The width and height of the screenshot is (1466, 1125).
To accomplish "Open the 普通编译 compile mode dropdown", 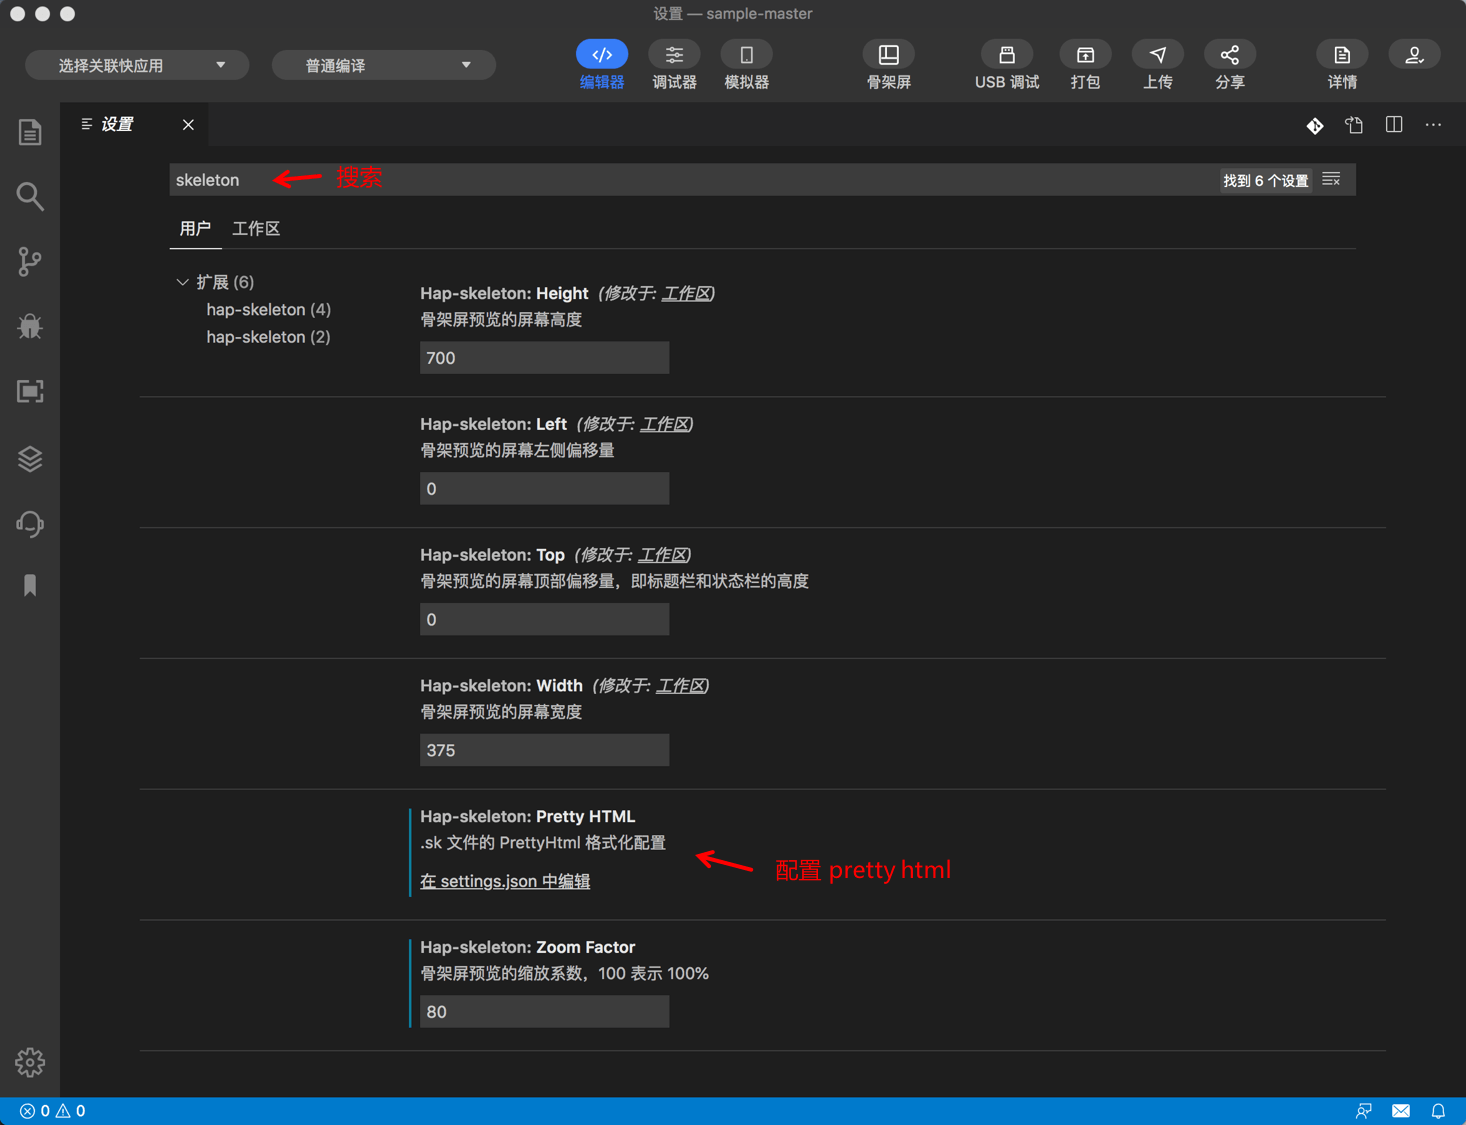I will click(383, 66).
